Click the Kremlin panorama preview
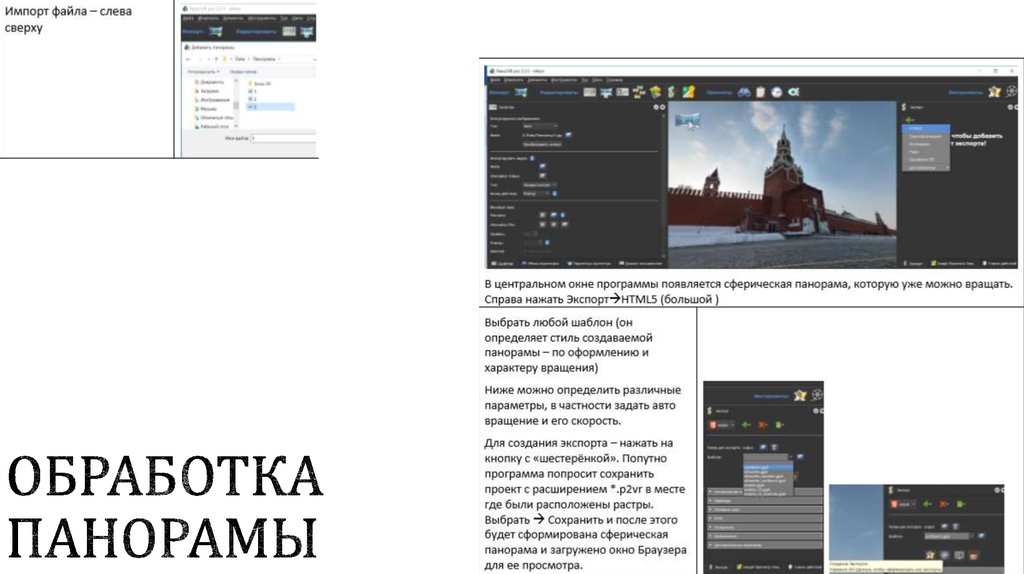The width and height of the screenshot is (1024, 574). [782, 184]
